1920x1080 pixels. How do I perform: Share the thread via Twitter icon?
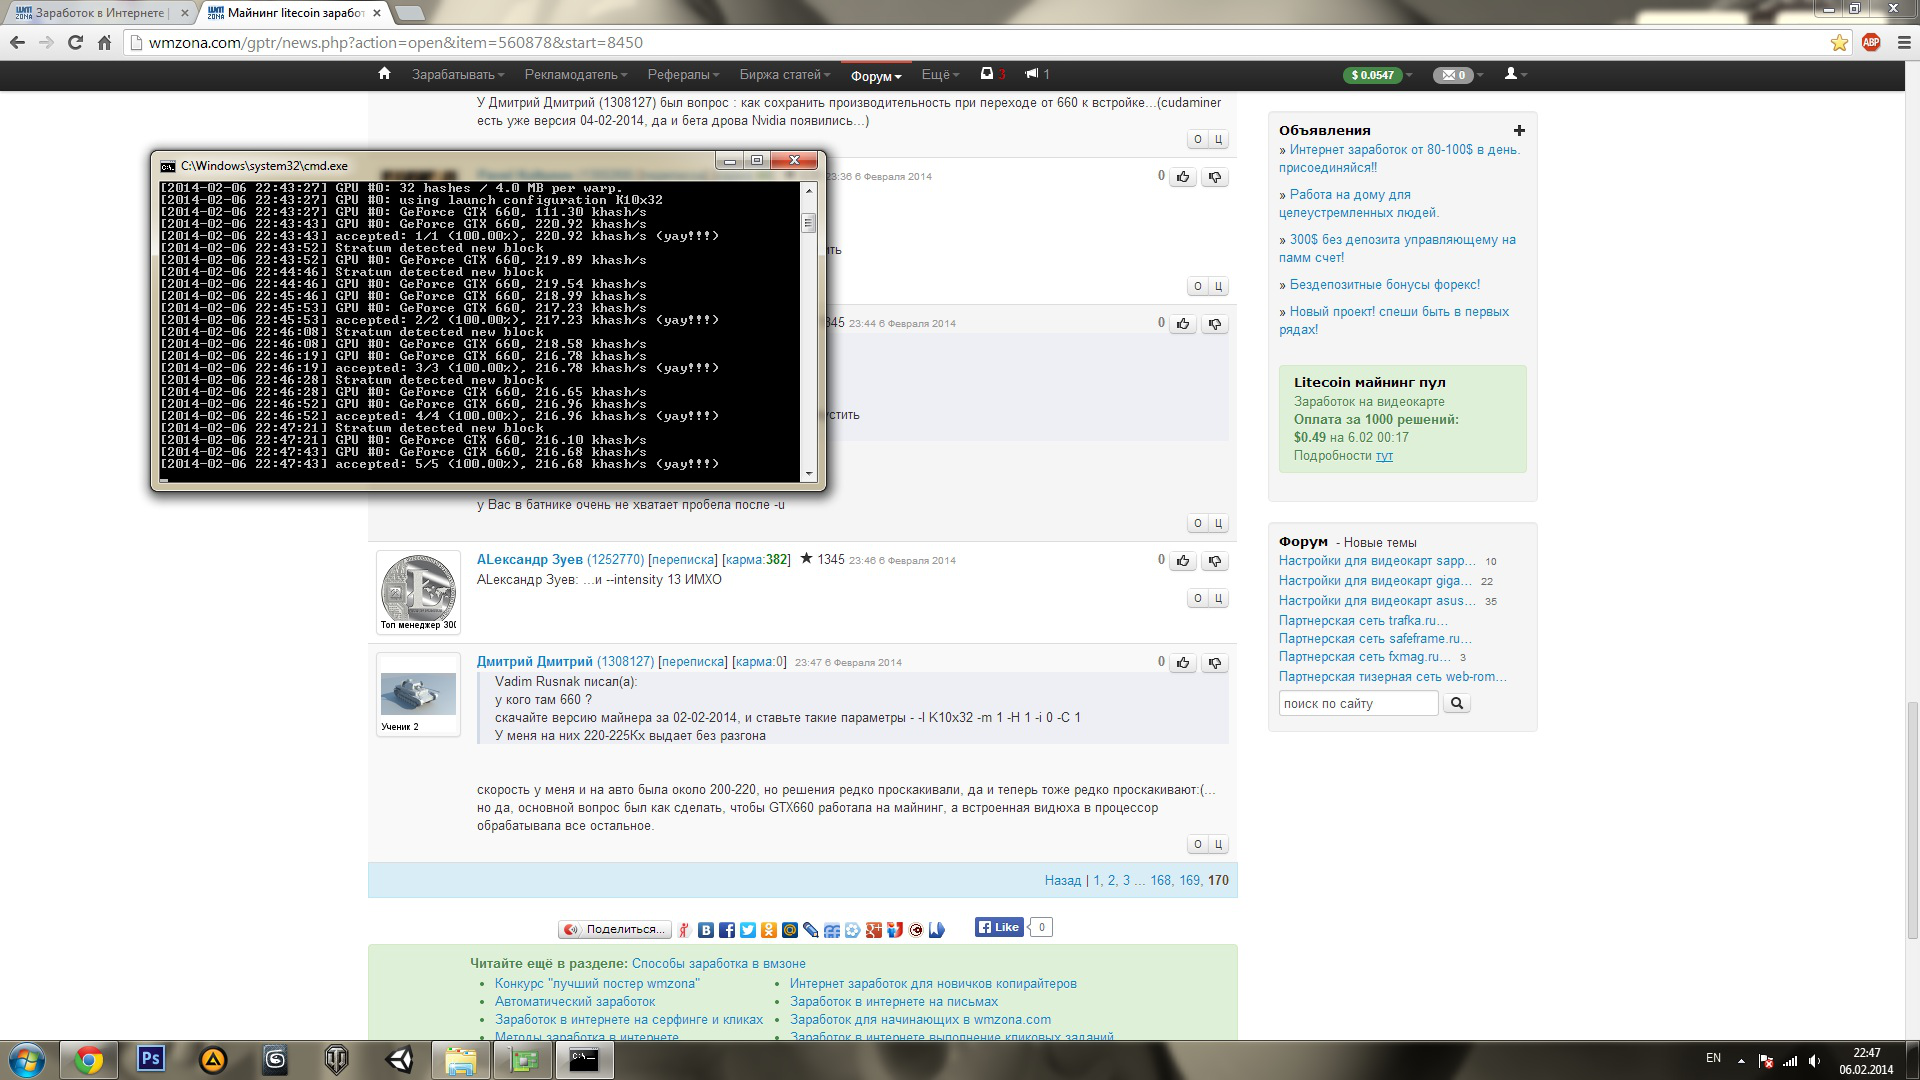click(748, 930)
